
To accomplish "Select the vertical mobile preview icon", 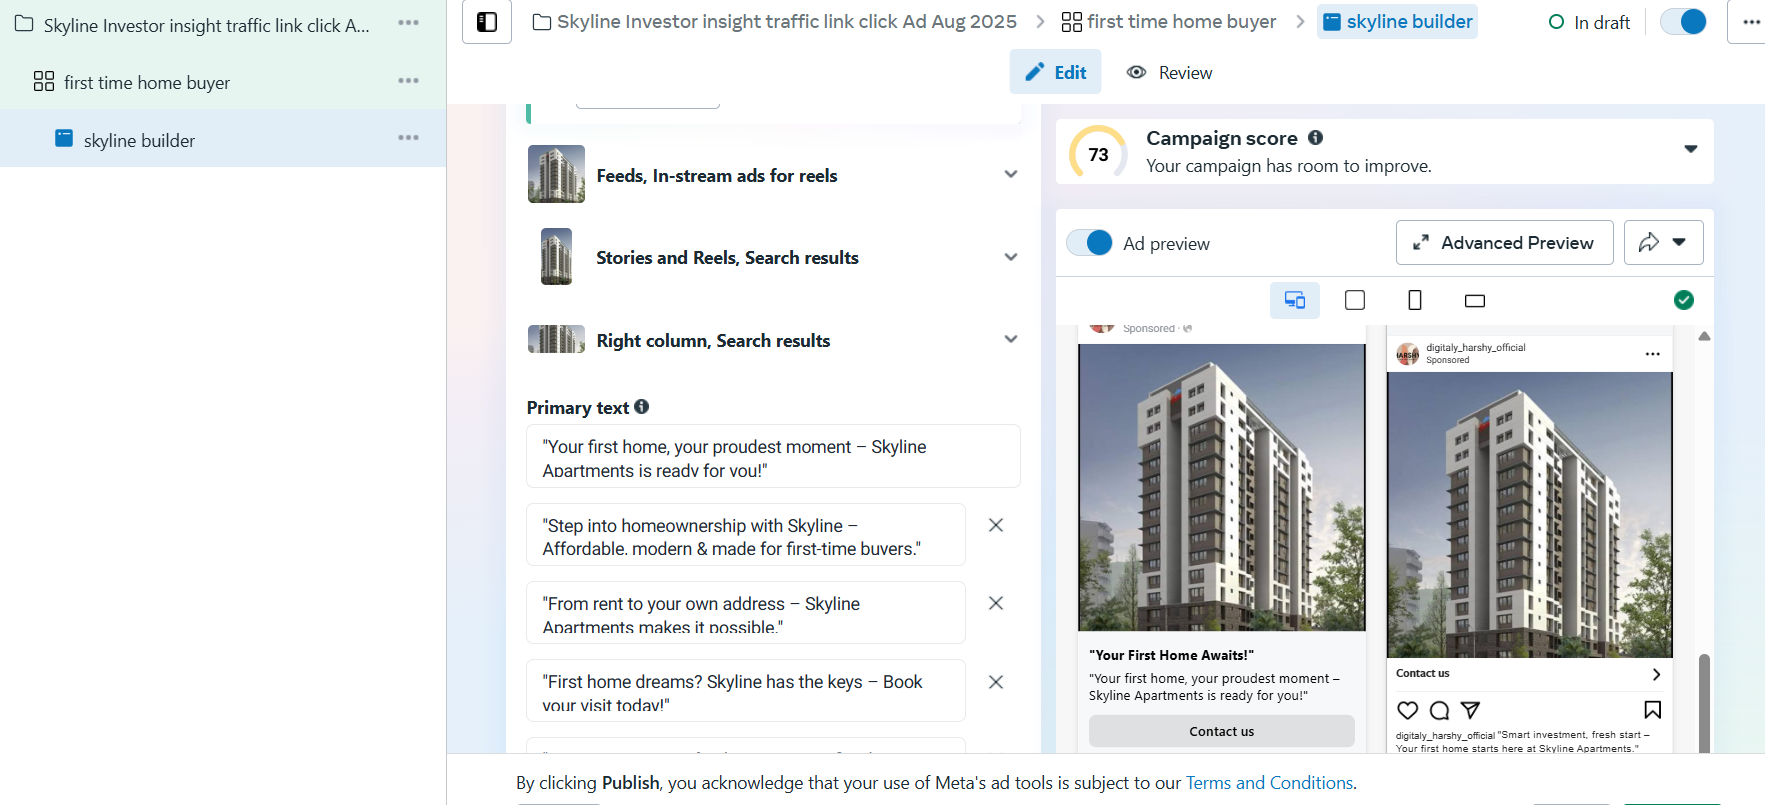I will pyautogui.click(x=1415, y=300).
